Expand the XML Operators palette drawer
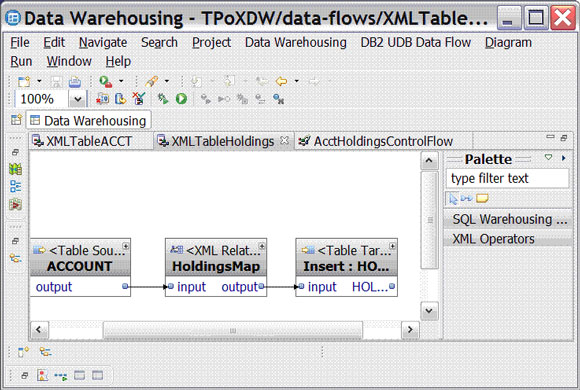The image size is (580, 390). pyautogui.click(x=508, y=239)
